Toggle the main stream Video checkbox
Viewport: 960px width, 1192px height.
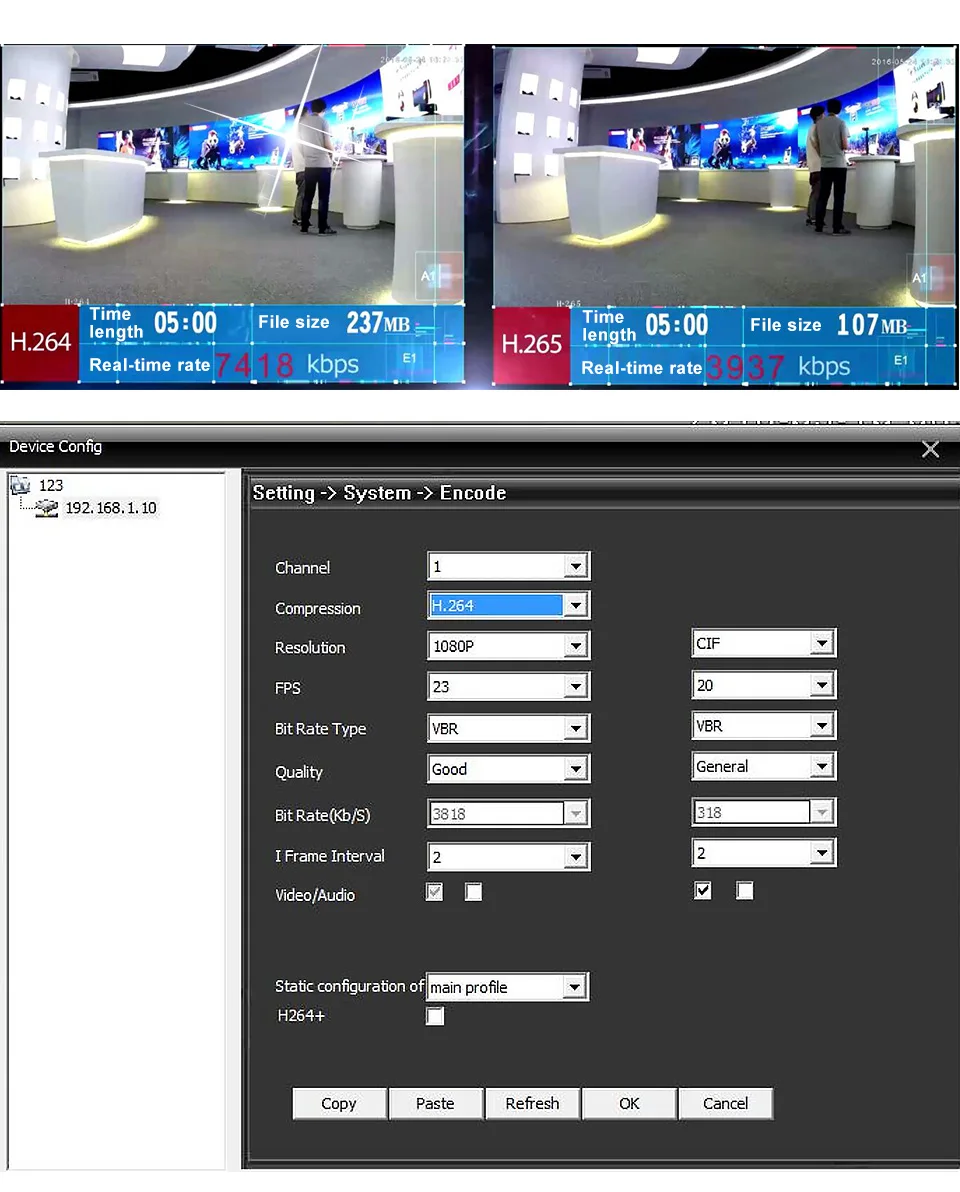click(434, 892)
